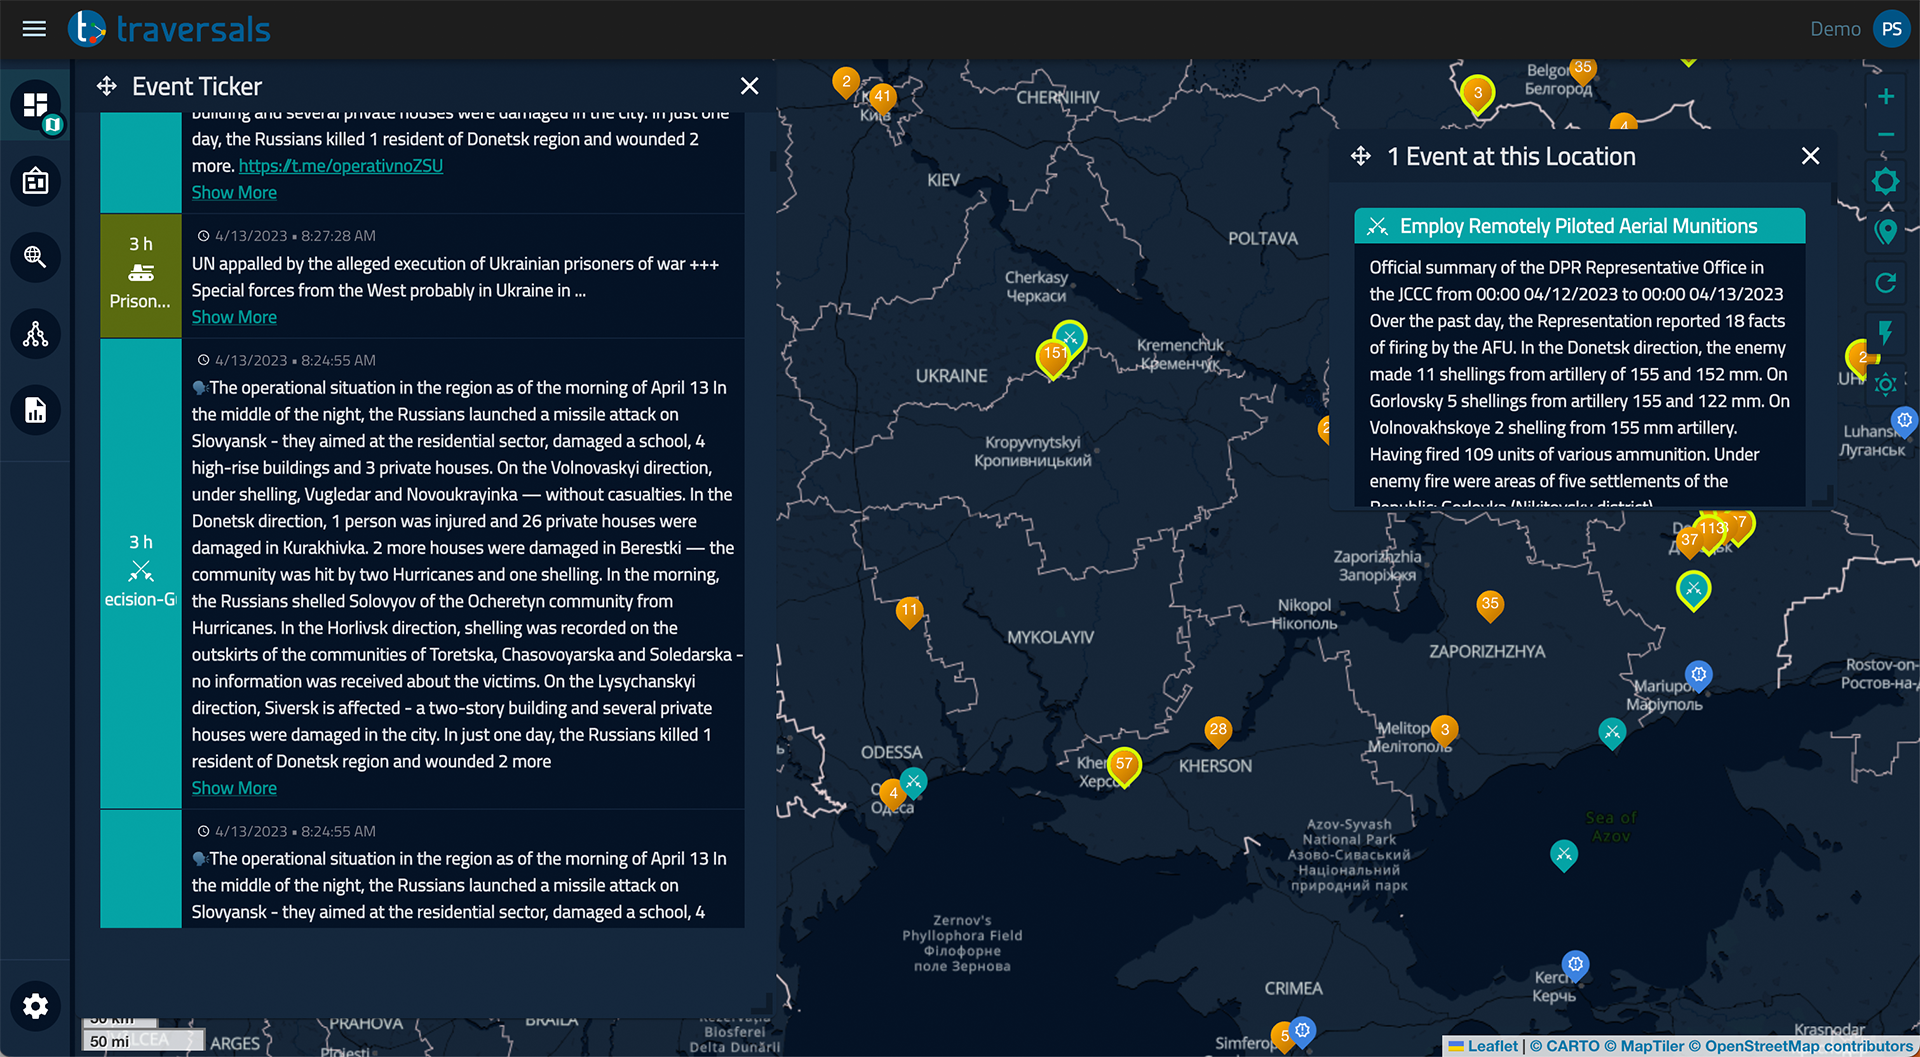
Task: Expand 'Show More' under UN appalled event
Action: pos(234,317)
